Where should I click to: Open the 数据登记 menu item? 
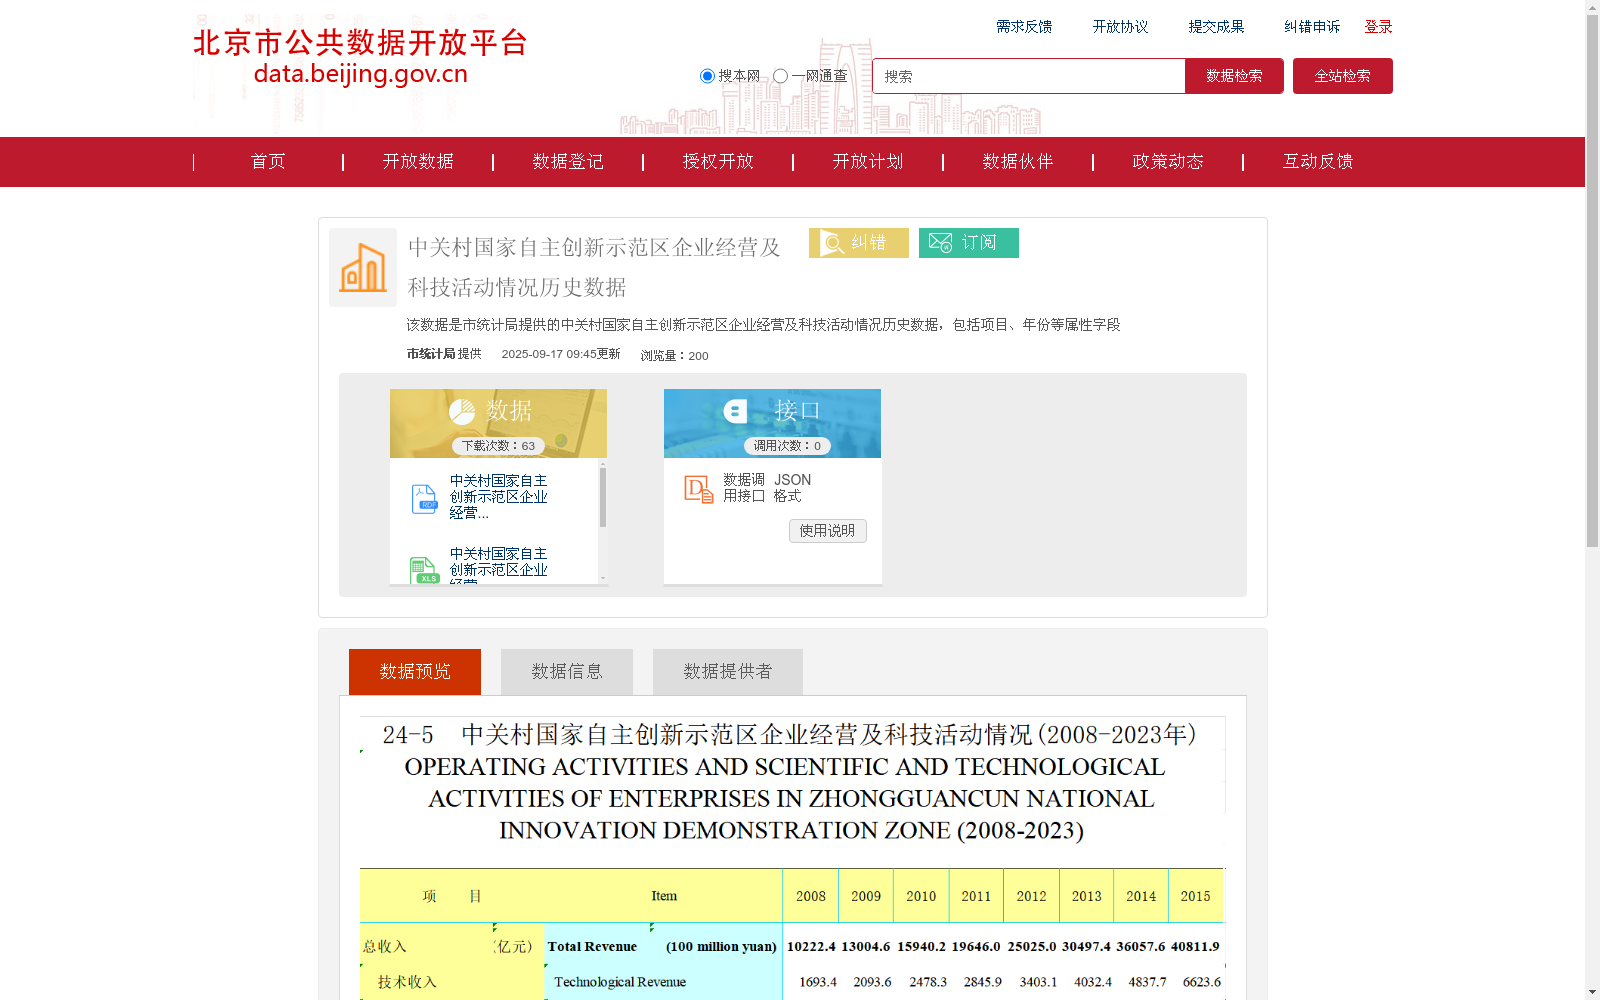[568, 162]
